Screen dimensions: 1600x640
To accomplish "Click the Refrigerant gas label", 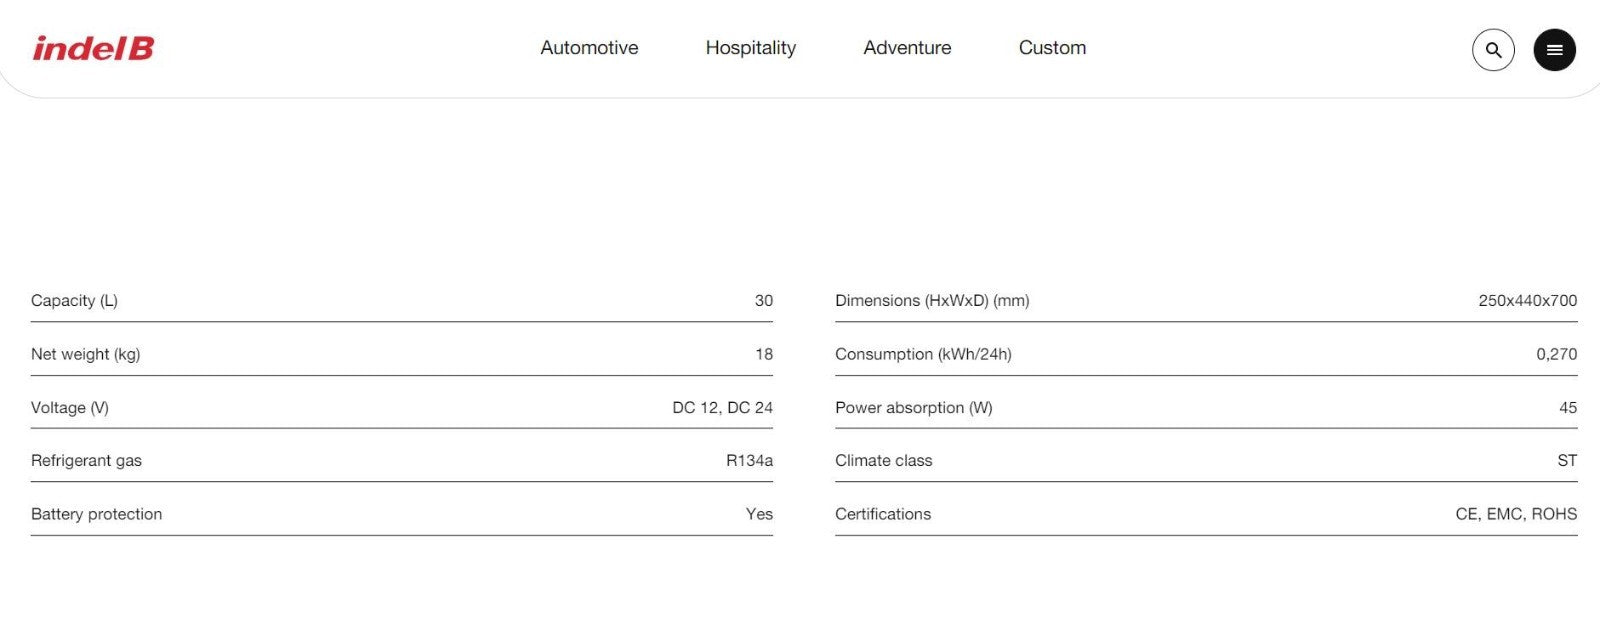I will coord(86,461).
